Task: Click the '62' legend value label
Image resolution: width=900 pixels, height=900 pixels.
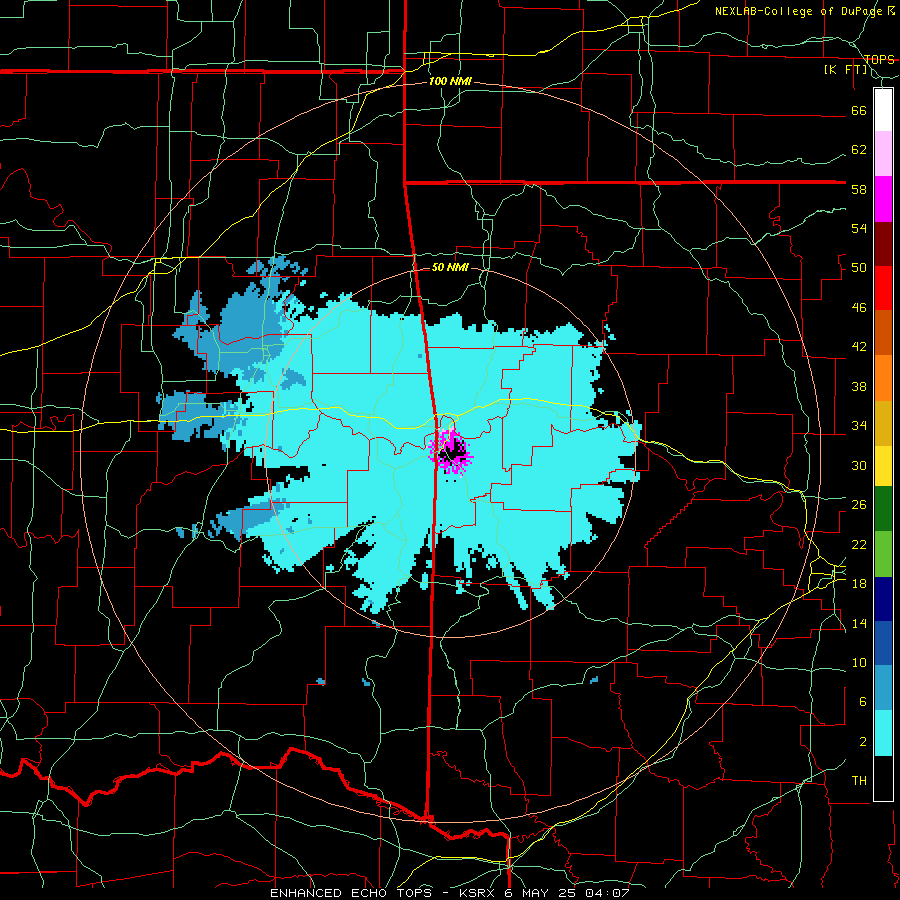Action: (859, 150)
